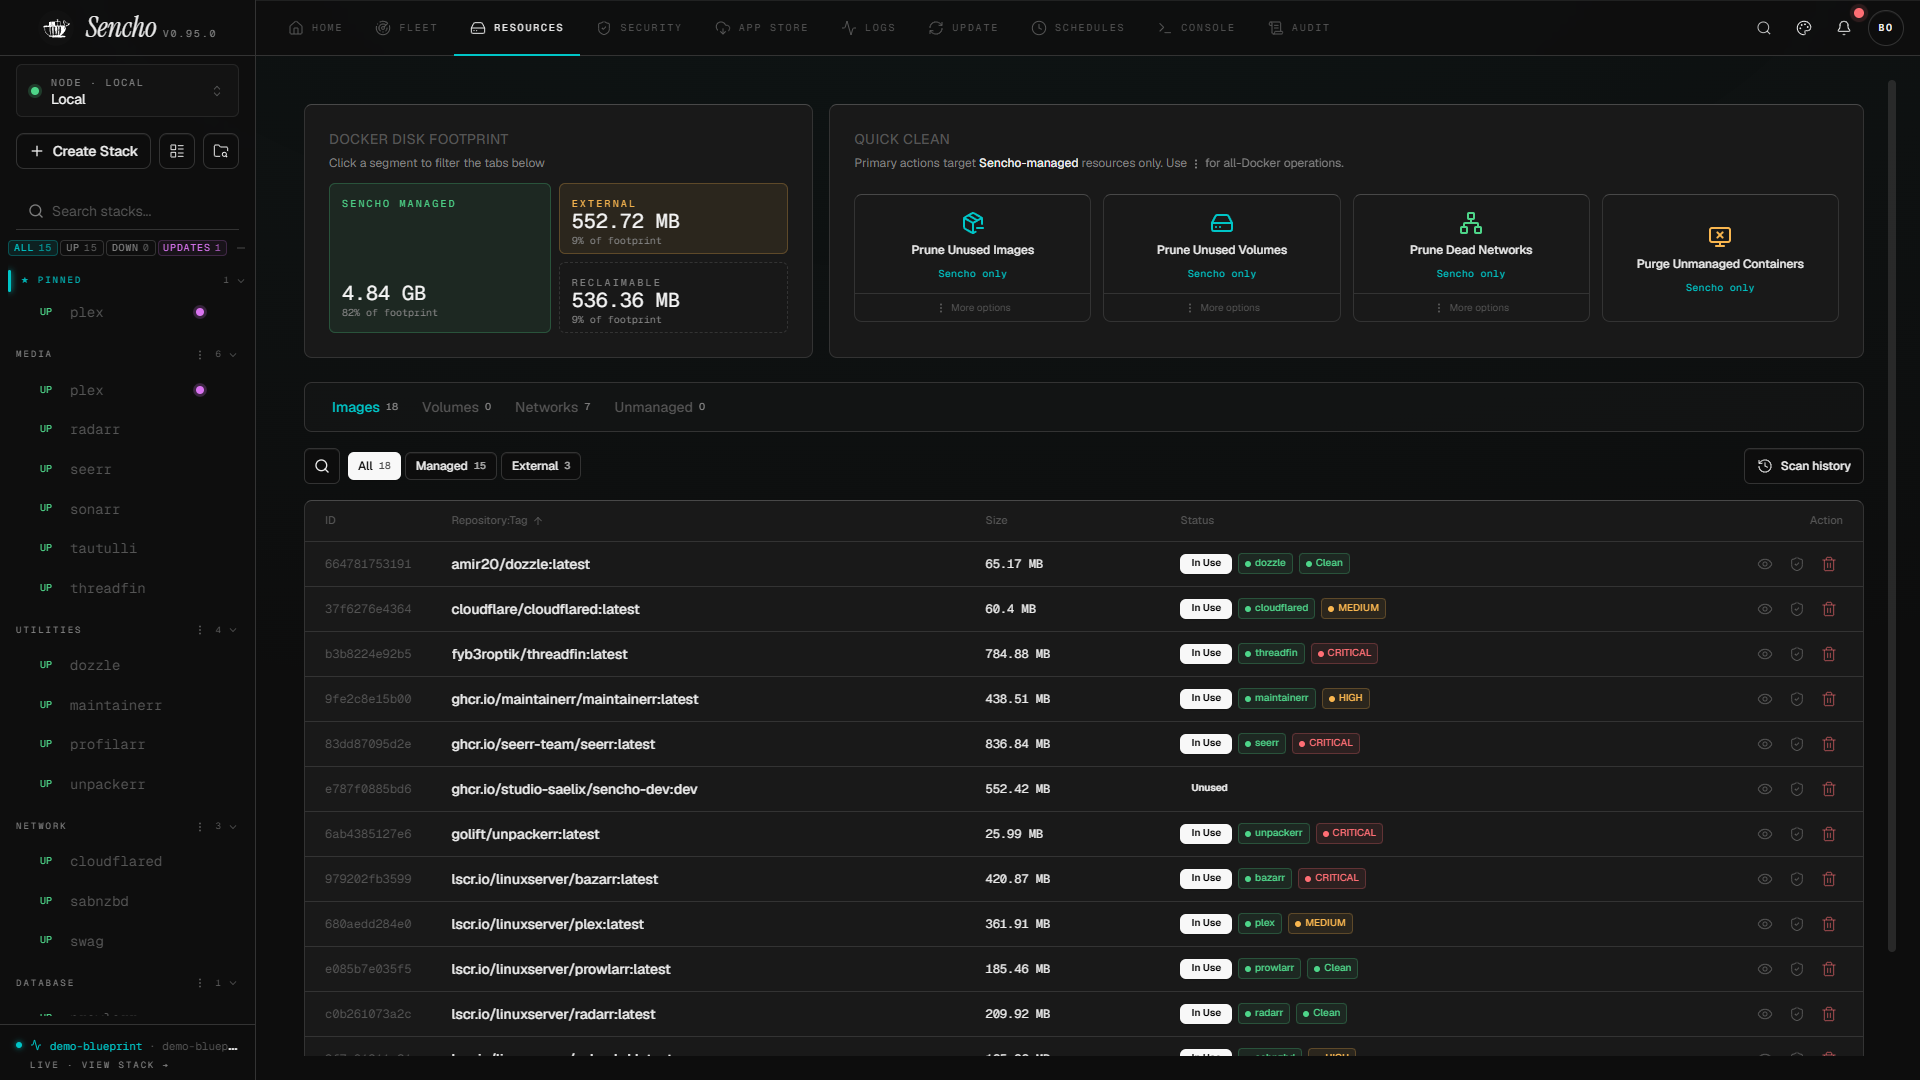The width and height of the screenshot is (1920, 1080).
Task: Open the theme palette icon
Action: tap(1804, 28)
